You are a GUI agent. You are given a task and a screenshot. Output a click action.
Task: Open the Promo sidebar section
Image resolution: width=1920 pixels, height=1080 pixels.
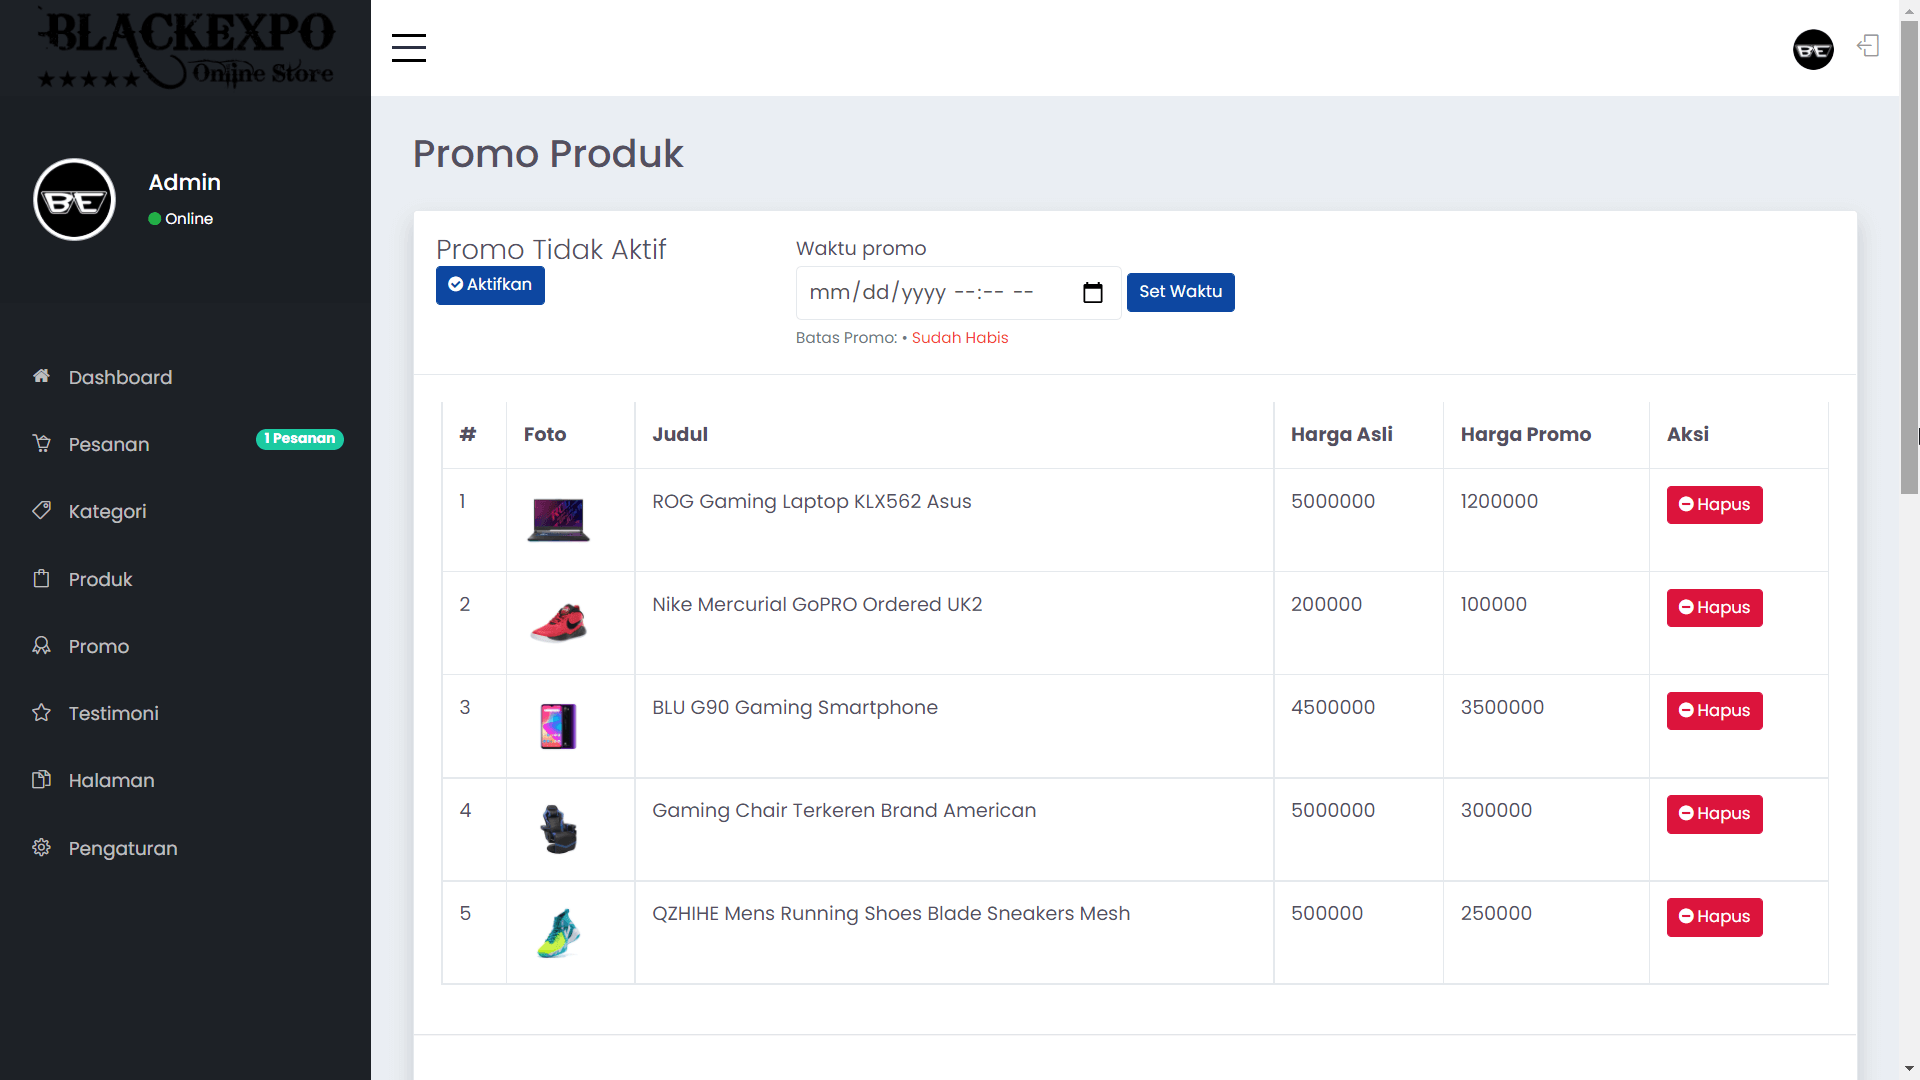coord(97,646)
